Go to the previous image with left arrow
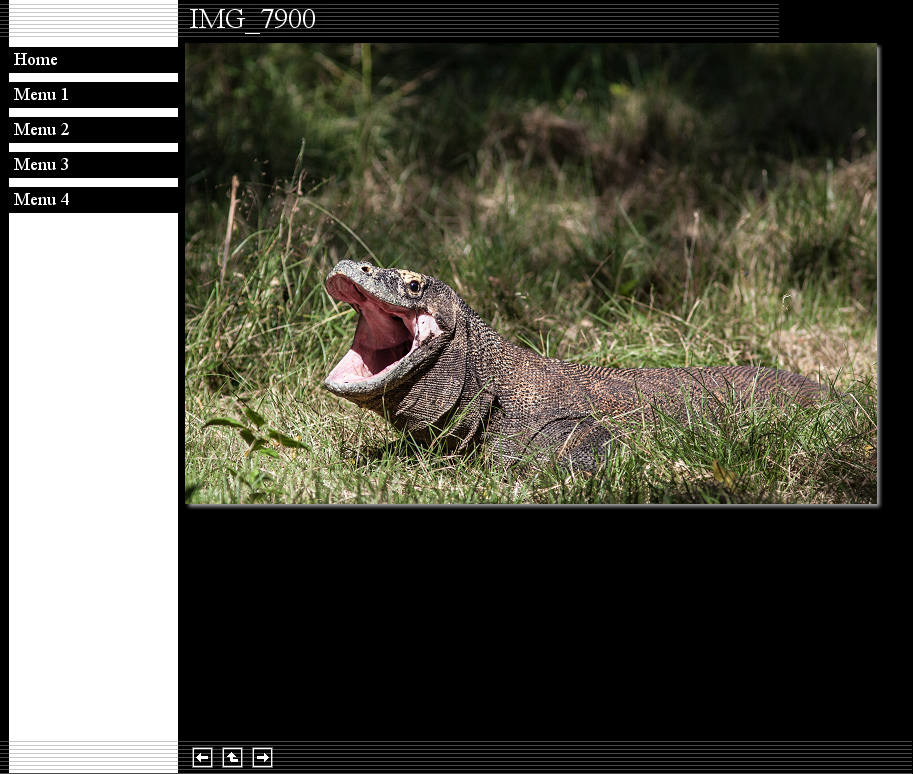 click(x=202, y=758)
